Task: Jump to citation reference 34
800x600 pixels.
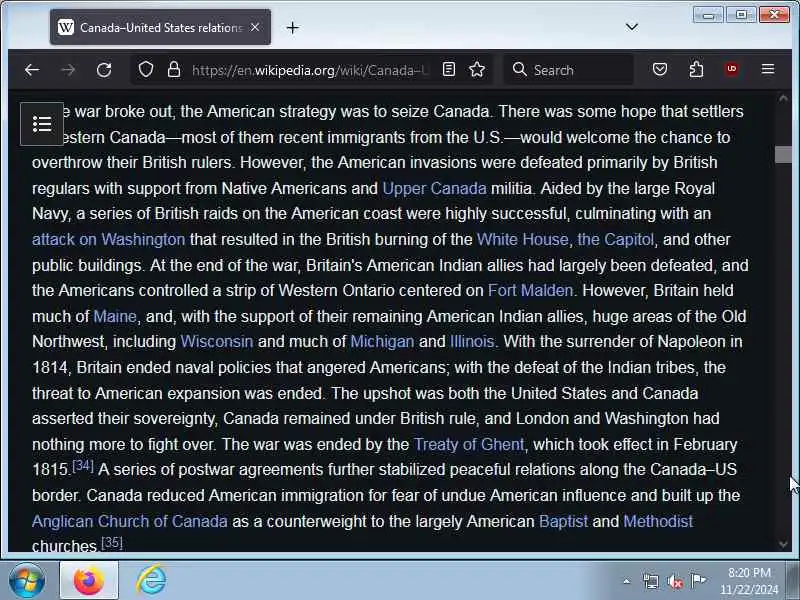Action: (83, 465)
